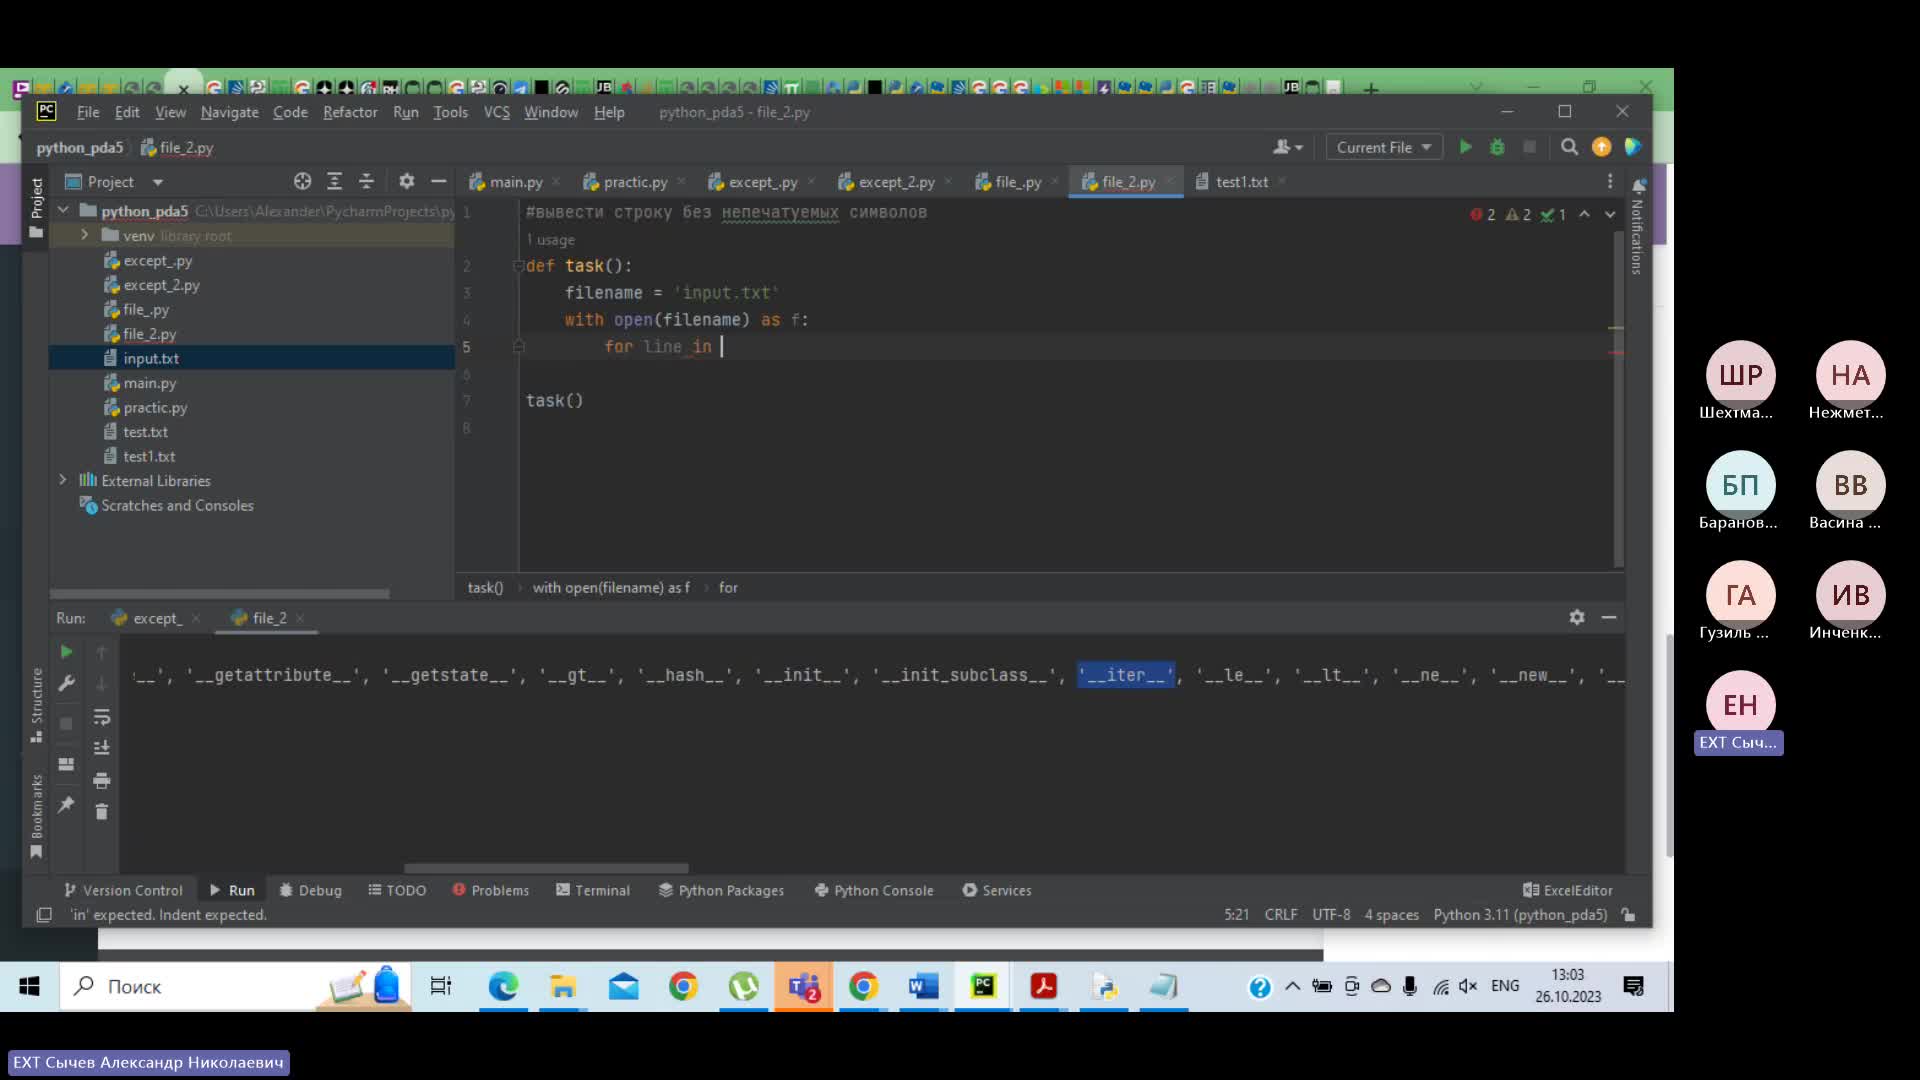Expand all in Project panel
The height and width of the screenshot is (1080, 1920).
[334, 181]
